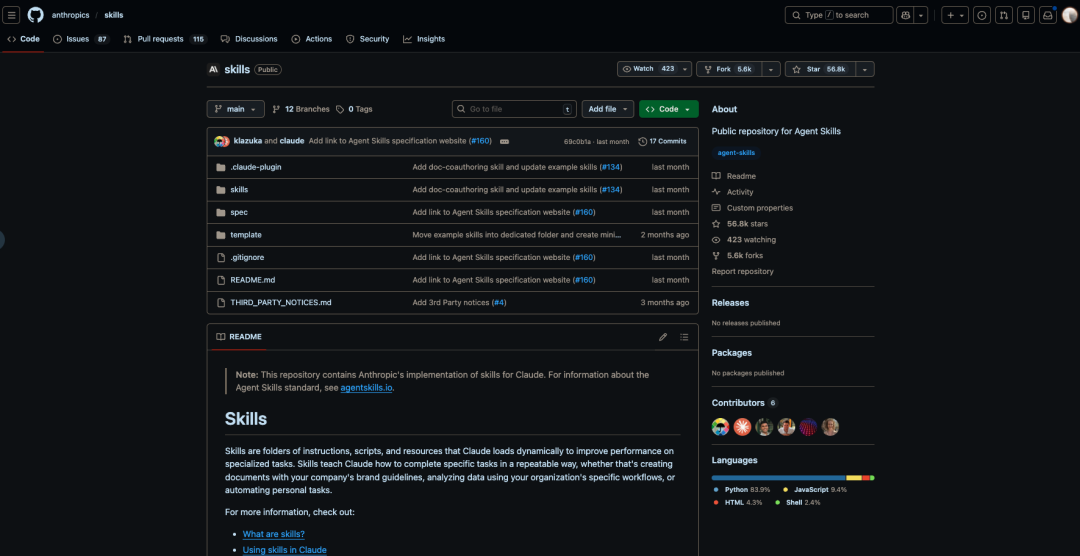Open 'Using skills in Claude' link
The height and width of the screenshot is (556, 1080).
click(x=284, y=550)
